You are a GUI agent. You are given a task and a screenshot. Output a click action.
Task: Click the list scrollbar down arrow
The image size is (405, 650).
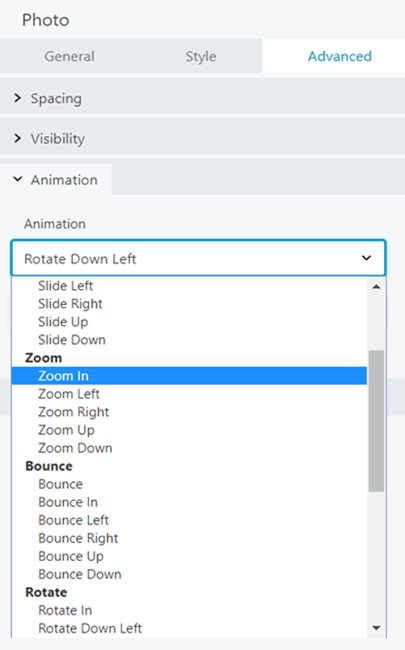376,628
